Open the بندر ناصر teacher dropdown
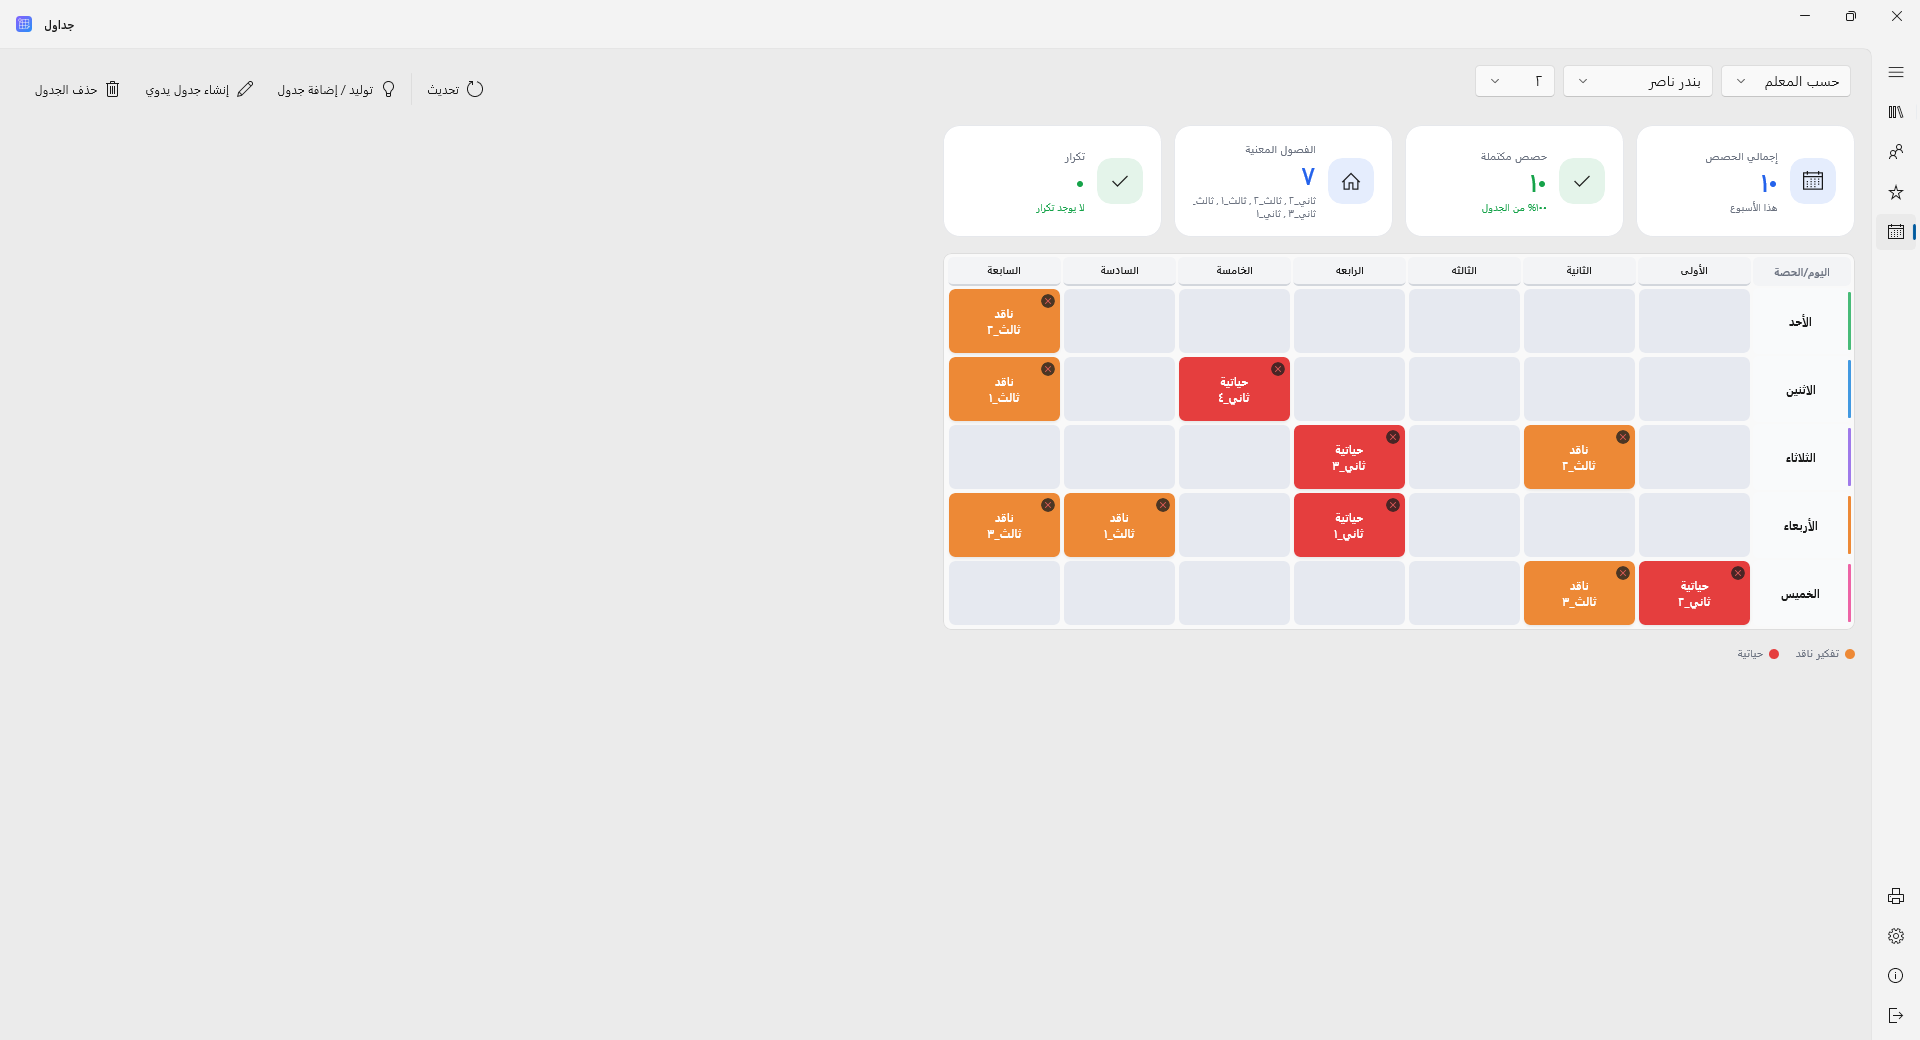This screenshot has height=1040, width=1920. pyautogui.click(x=1637, y=81)
